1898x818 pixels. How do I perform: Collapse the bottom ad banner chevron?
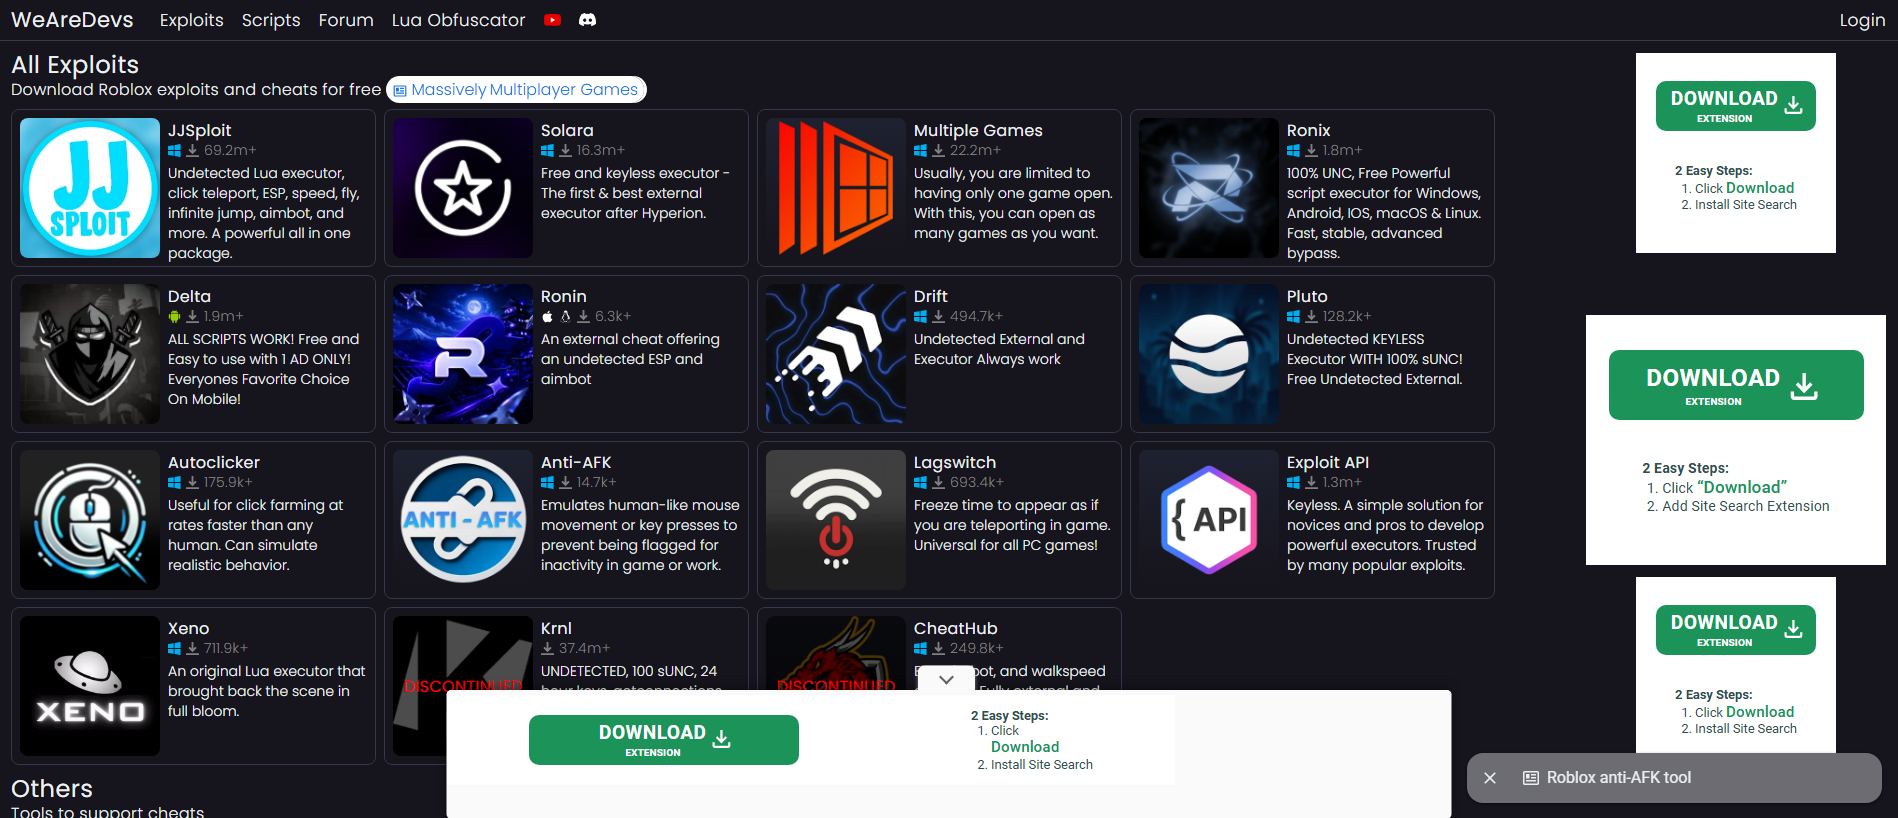[x=946, y=679]
